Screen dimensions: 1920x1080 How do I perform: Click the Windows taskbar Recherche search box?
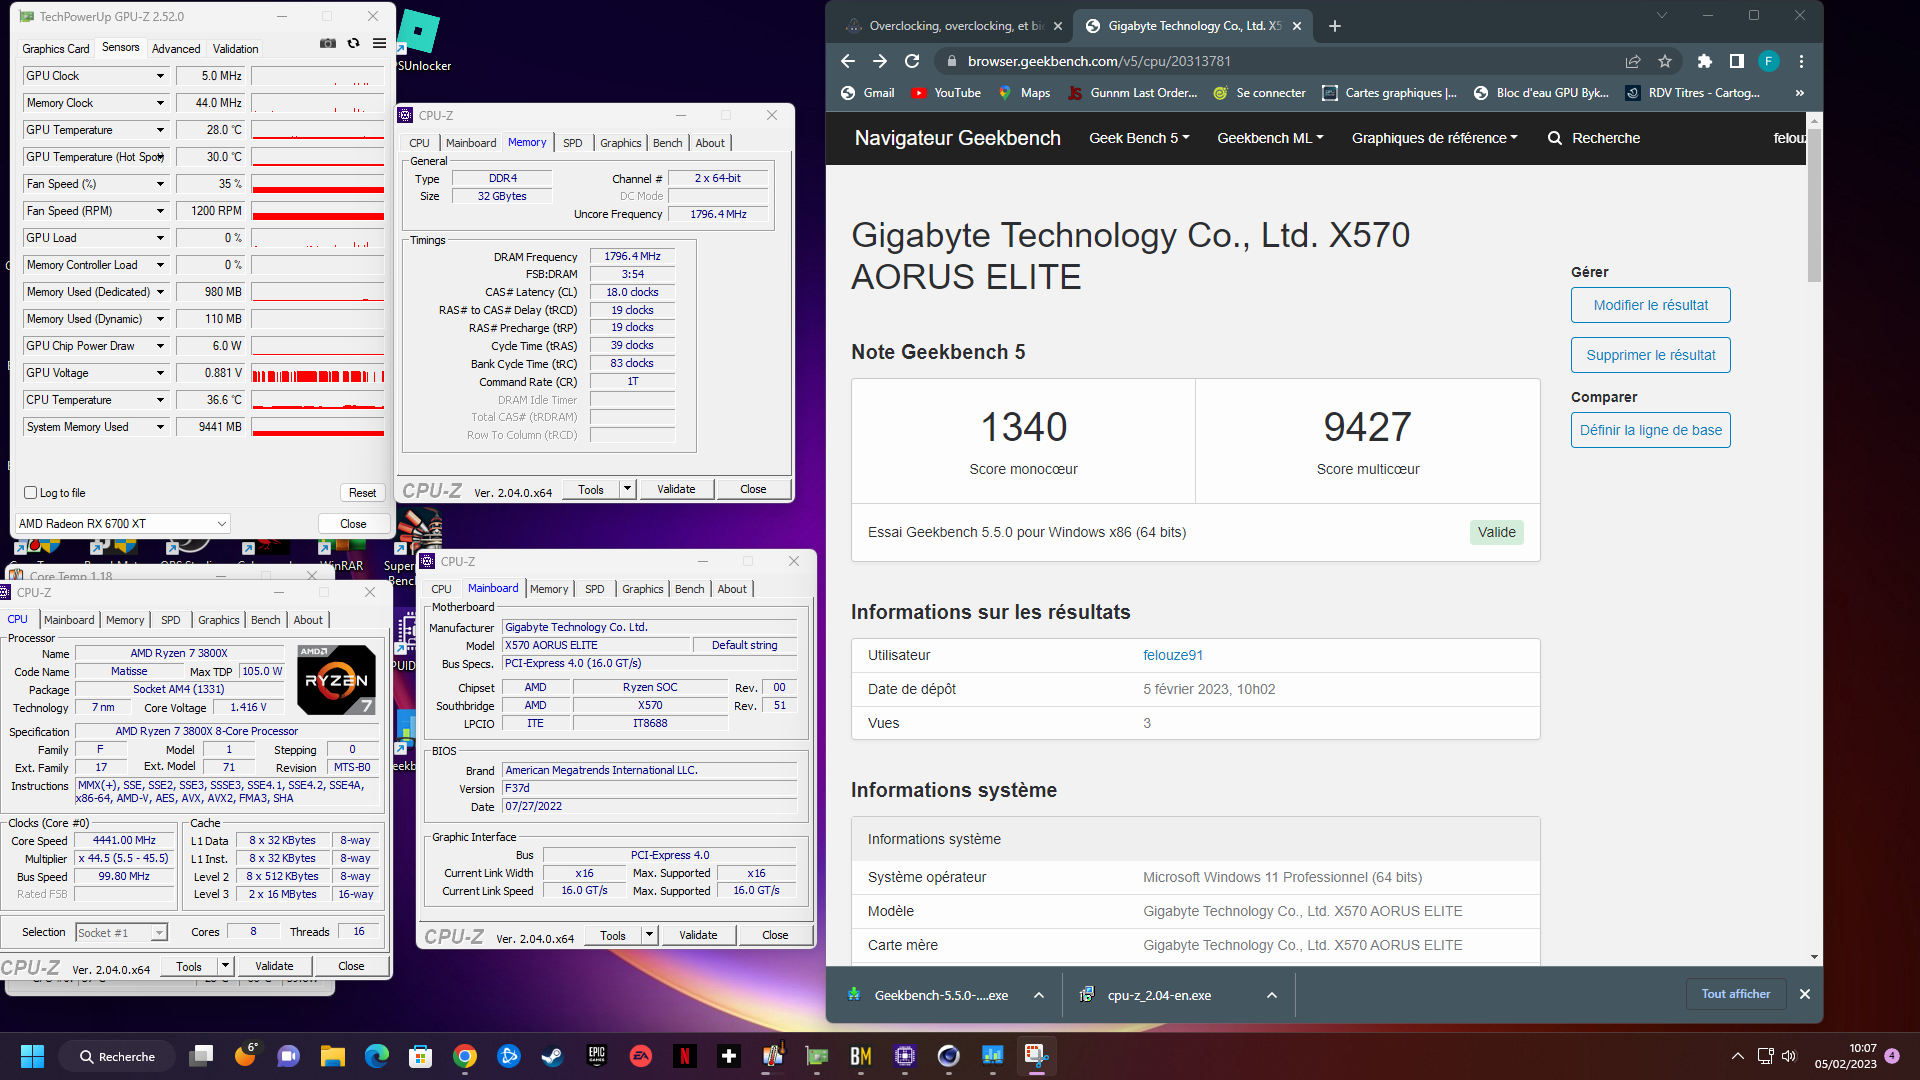click(117, 1056)
